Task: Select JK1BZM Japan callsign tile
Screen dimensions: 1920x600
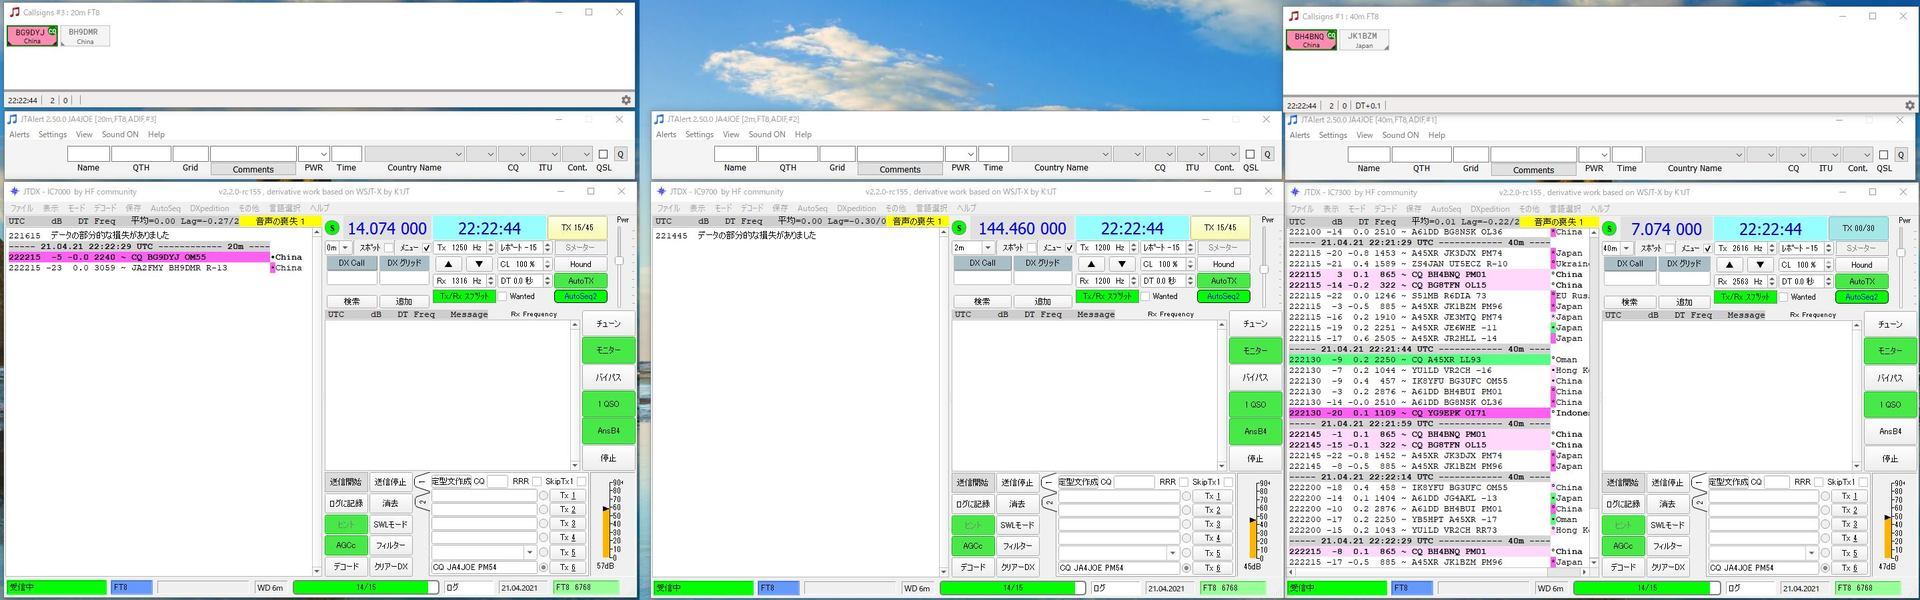Action: click(x=1364, y=40)
